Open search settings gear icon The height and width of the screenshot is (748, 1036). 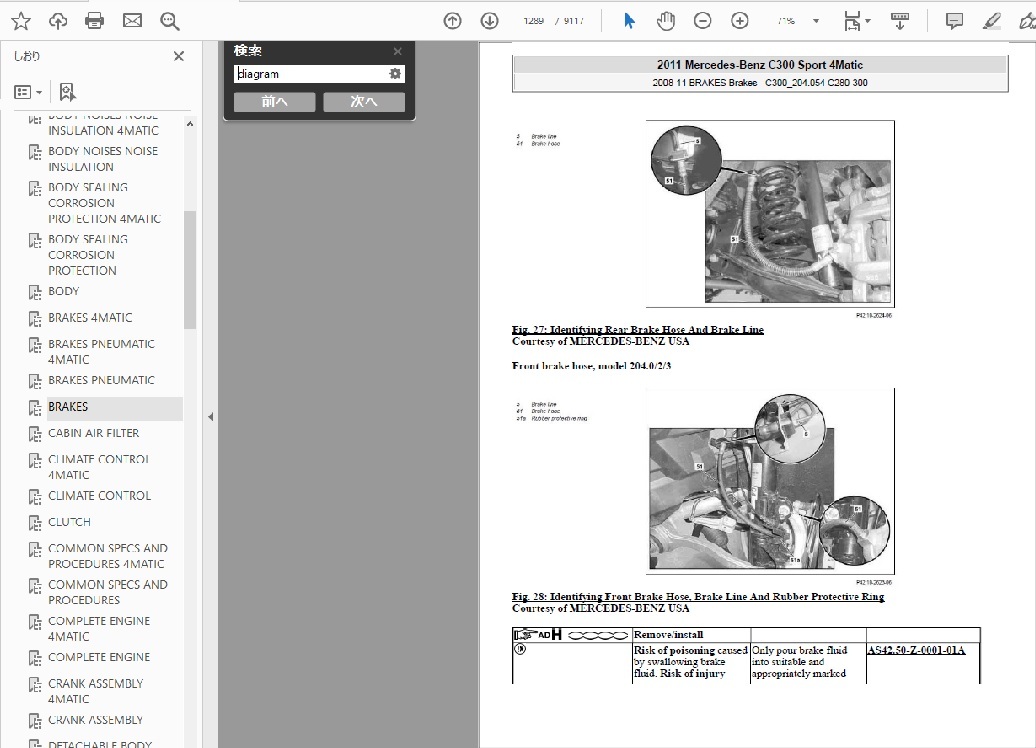pos(395,74)
